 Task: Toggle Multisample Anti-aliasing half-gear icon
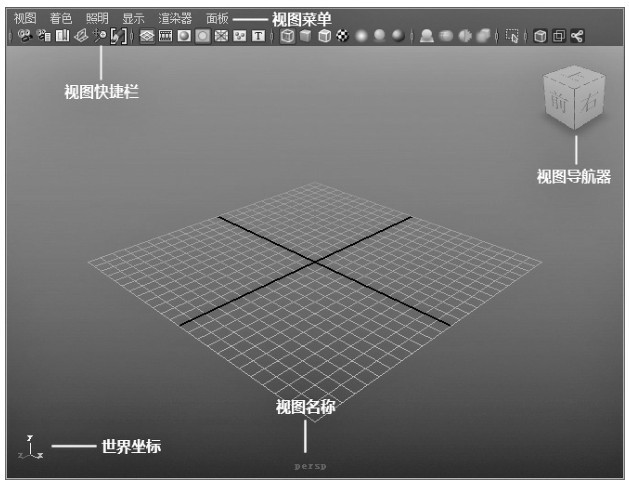coord(465,36)
